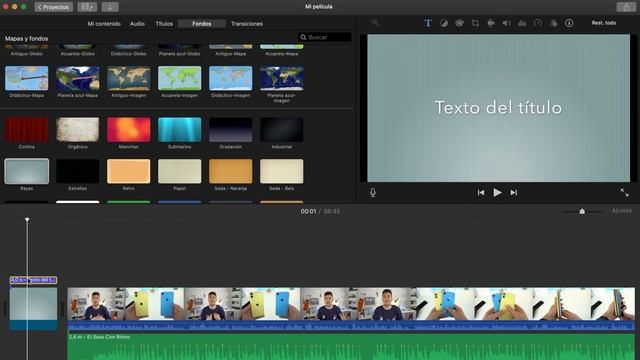Choose the Orgánico background
This screenshot has width=640, height=360.
coord(78,129)
